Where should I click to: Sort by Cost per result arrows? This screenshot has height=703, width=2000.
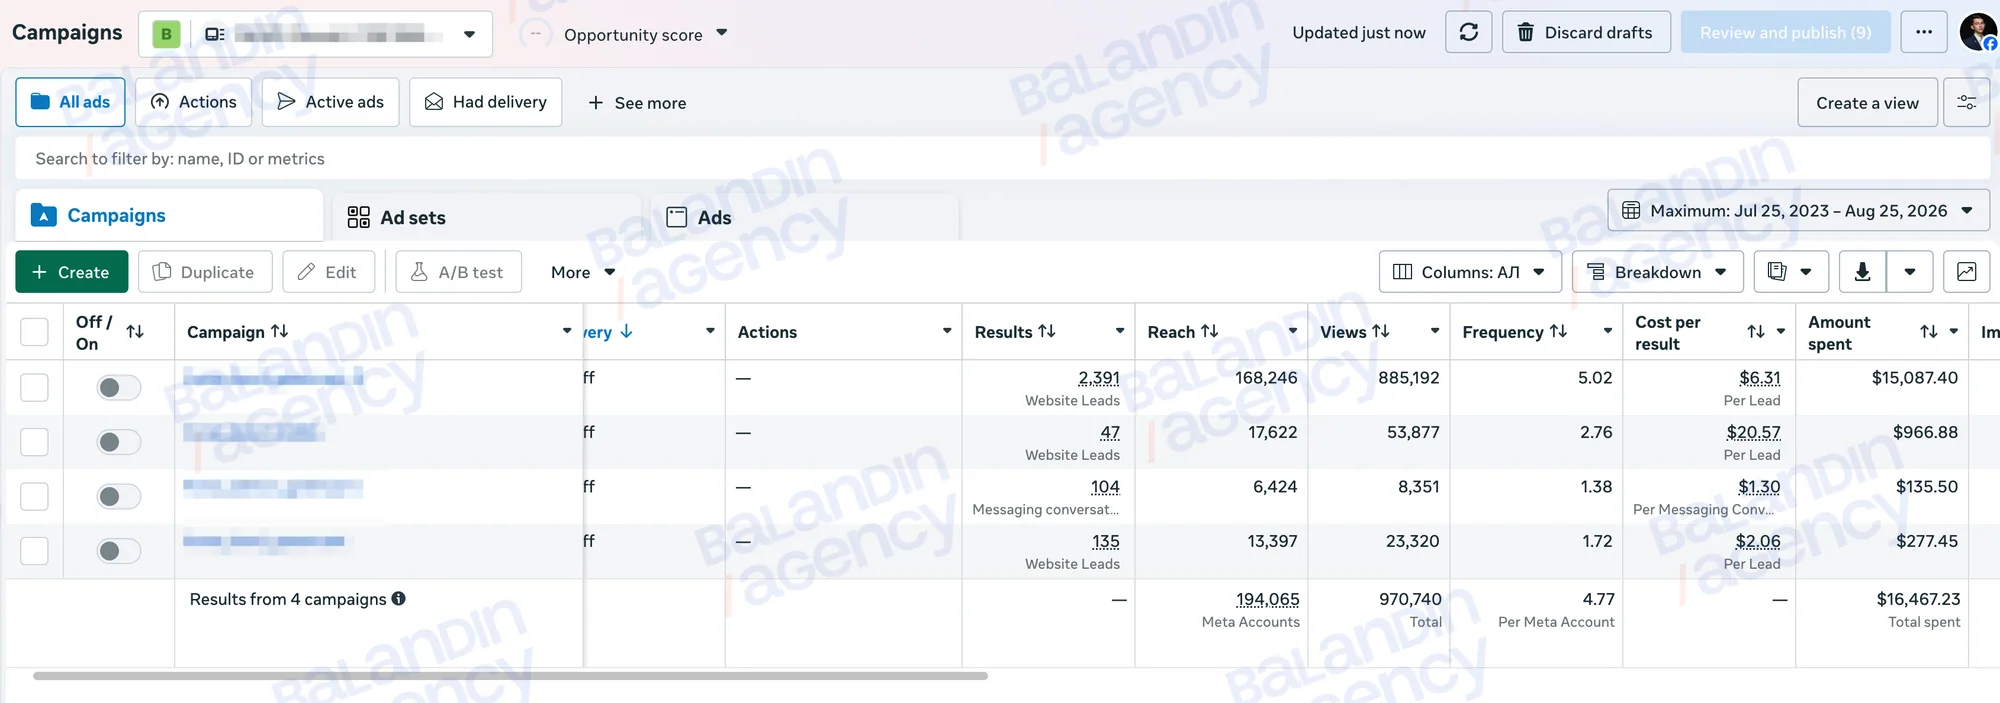(x=1756, y=332)
